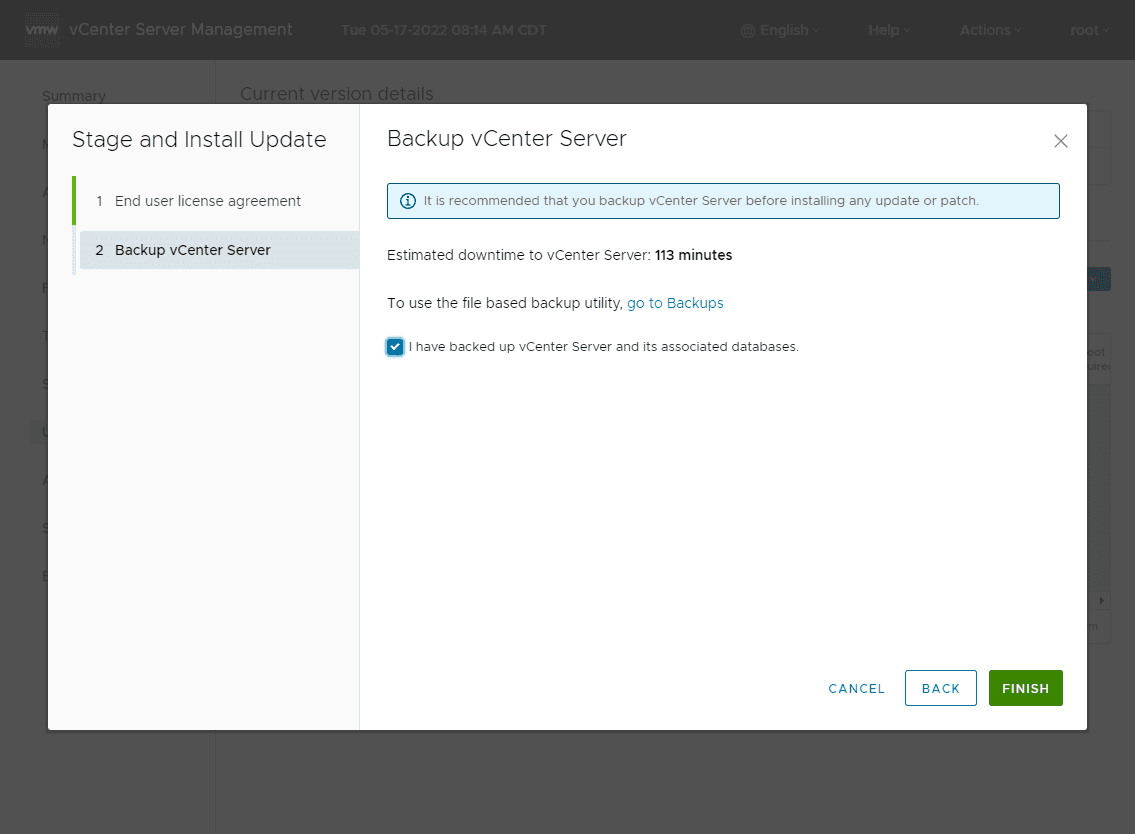Viewport: 1135px width, 834px height.
Task: Click the info icon in the recommendation banner
Action: pyautogui.click(x=408, y=201)
